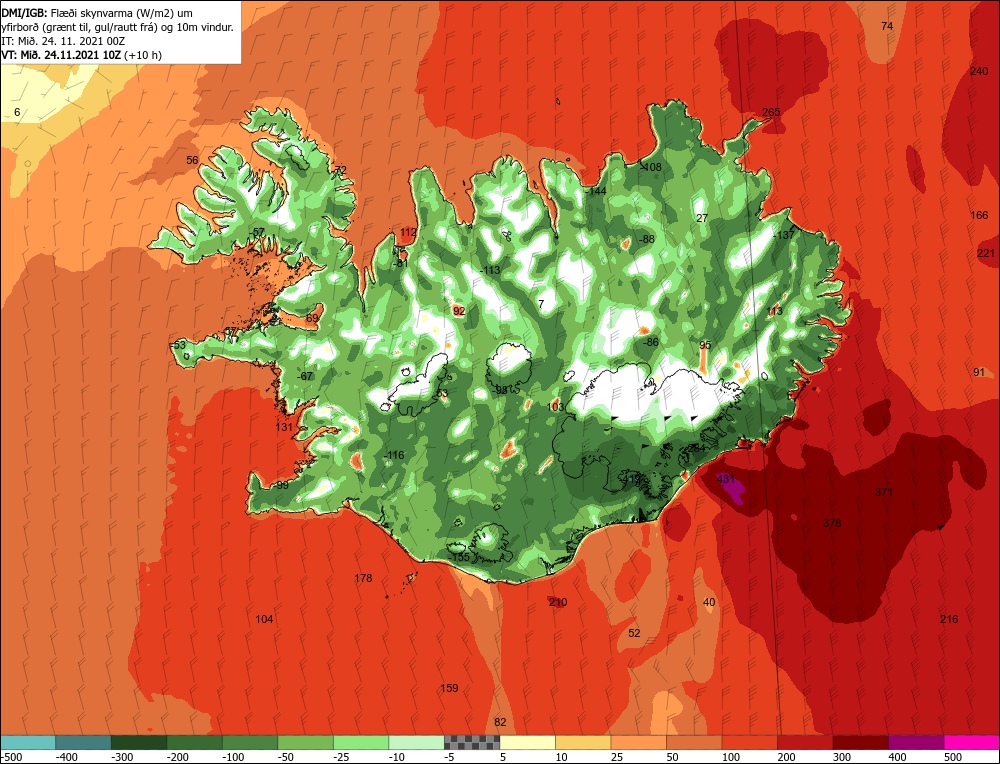Click the value '210' off the south coast
This screenshot has width=1000, height=764.
558,602
